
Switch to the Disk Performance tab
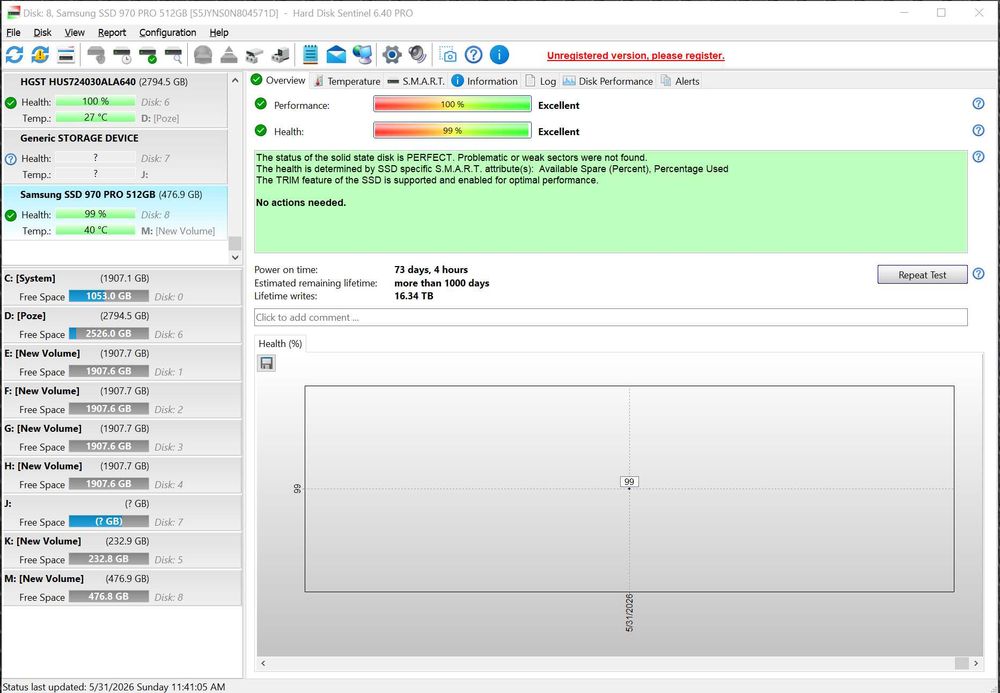pyautogui.click(x=608, y=81)
